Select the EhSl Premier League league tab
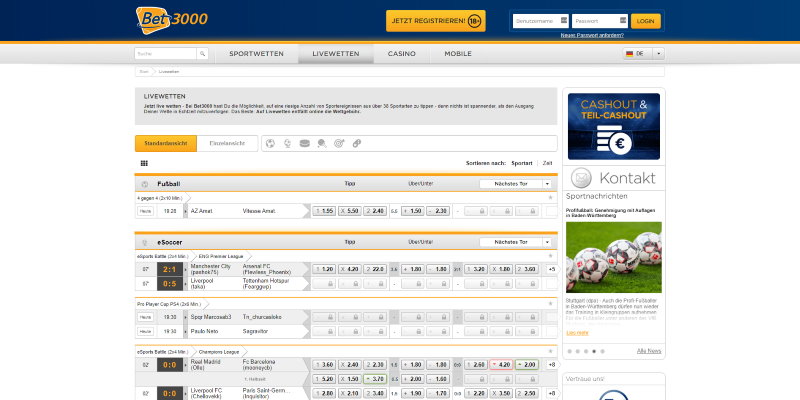 pos(221,256)
